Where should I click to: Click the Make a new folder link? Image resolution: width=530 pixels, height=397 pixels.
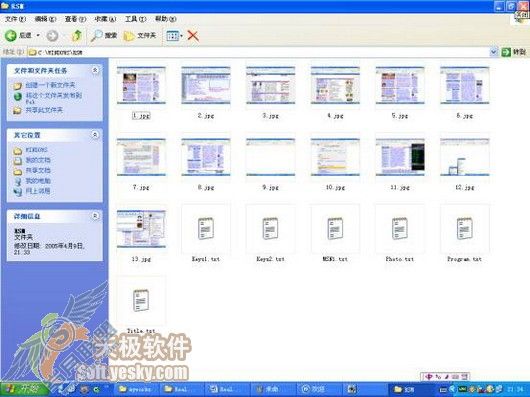pos(50,85)
